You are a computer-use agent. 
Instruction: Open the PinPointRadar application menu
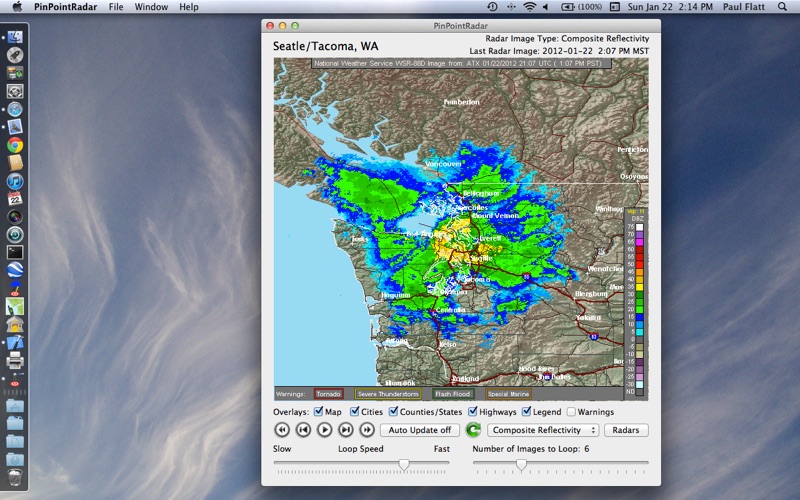[x=65, y=7]
